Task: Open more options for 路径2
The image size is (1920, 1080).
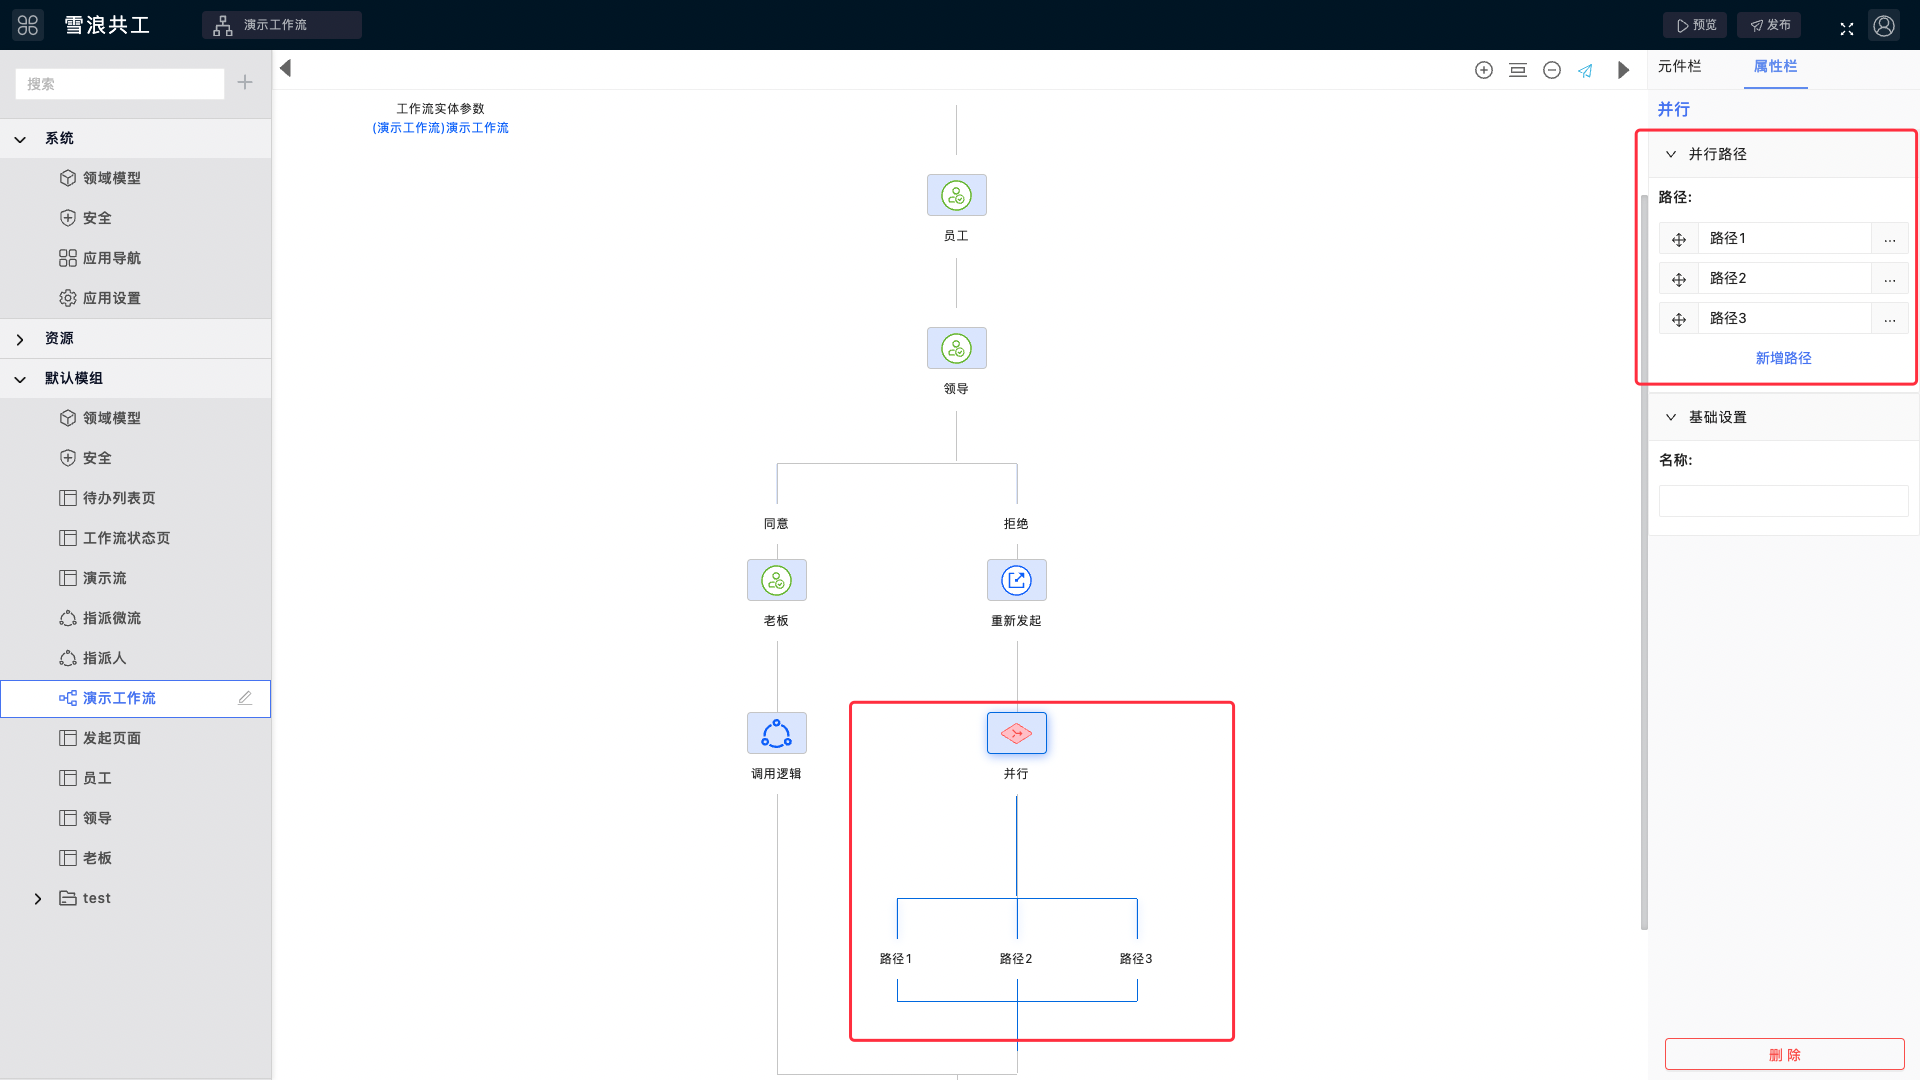Action: [1890, 279]
